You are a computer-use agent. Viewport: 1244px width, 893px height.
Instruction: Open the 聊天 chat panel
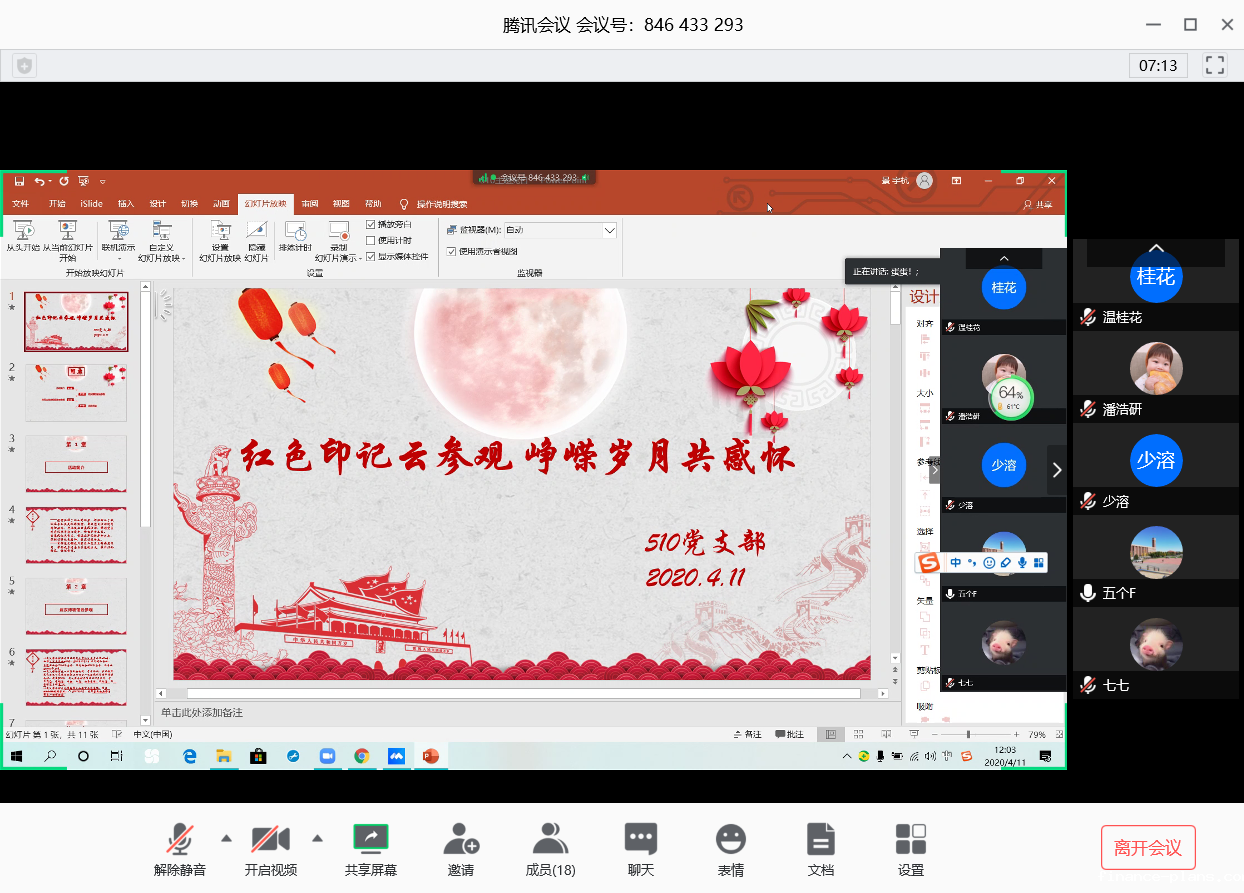tap(640, 849)
